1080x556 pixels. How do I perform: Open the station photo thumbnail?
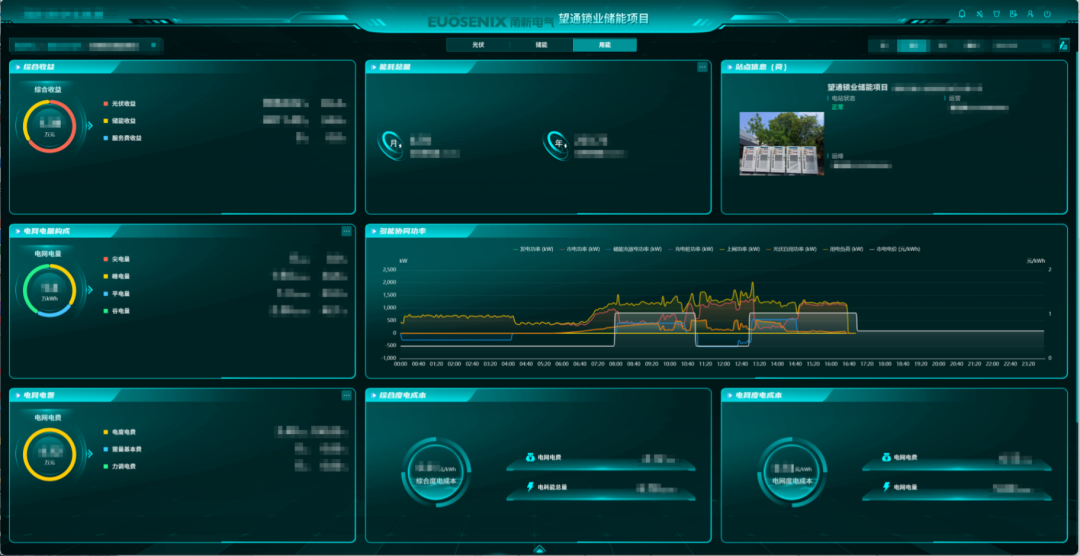point(781,144)
